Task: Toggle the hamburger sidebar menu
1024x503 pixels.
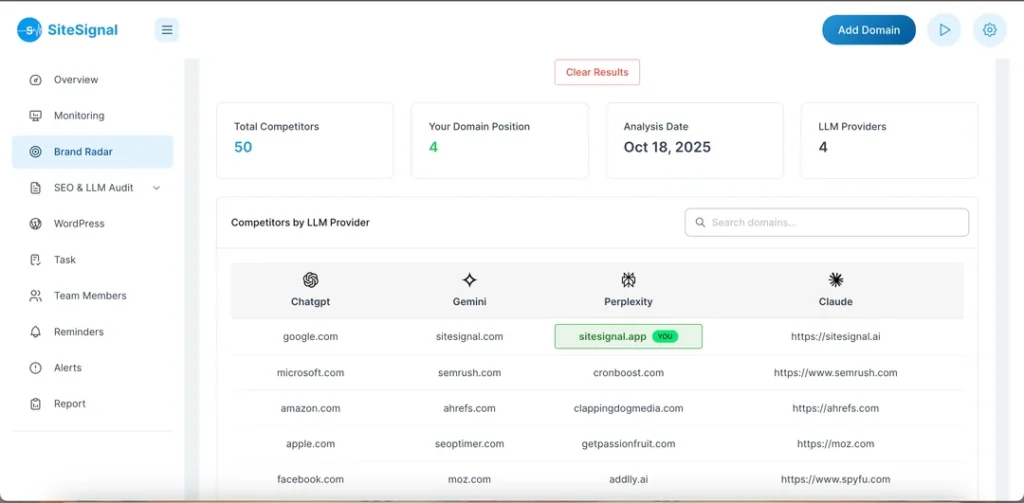Action: (167, 30)
